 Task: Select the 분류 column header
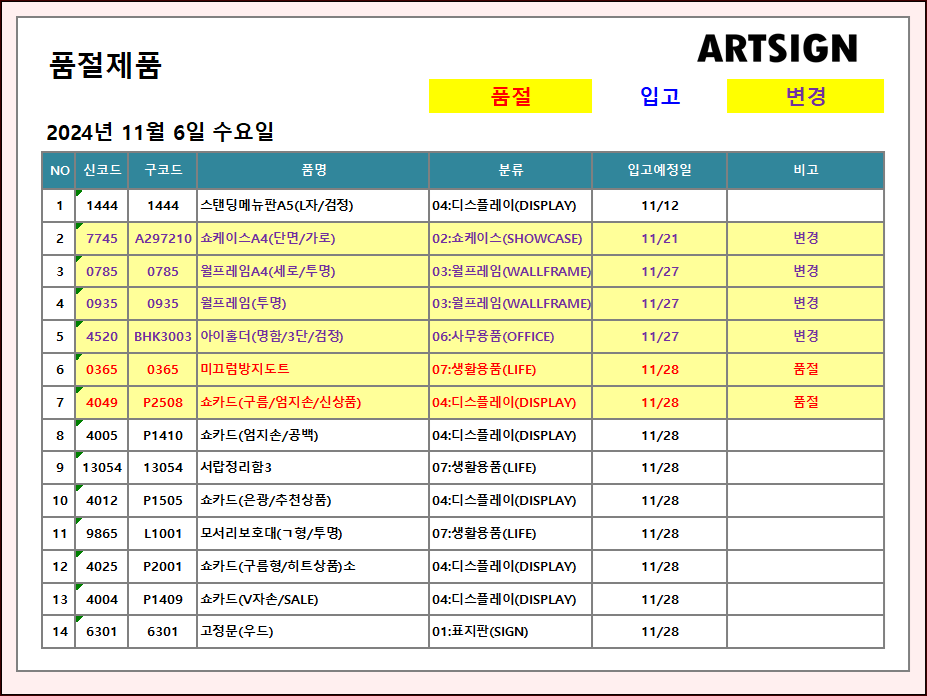[510, 170]
